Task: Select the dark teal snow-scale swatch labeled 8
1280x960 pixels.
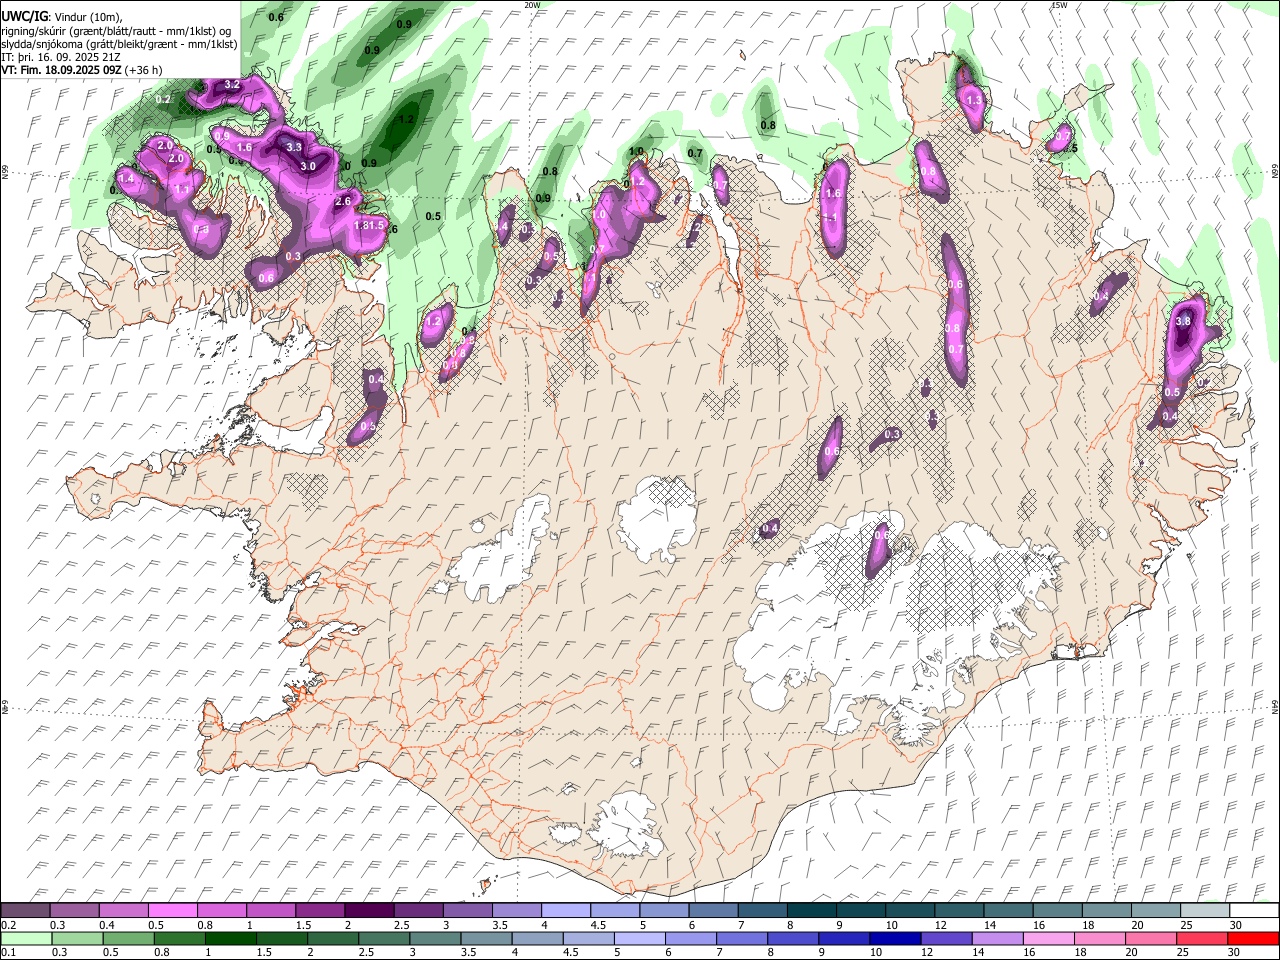Action: [x=812, y=910]
